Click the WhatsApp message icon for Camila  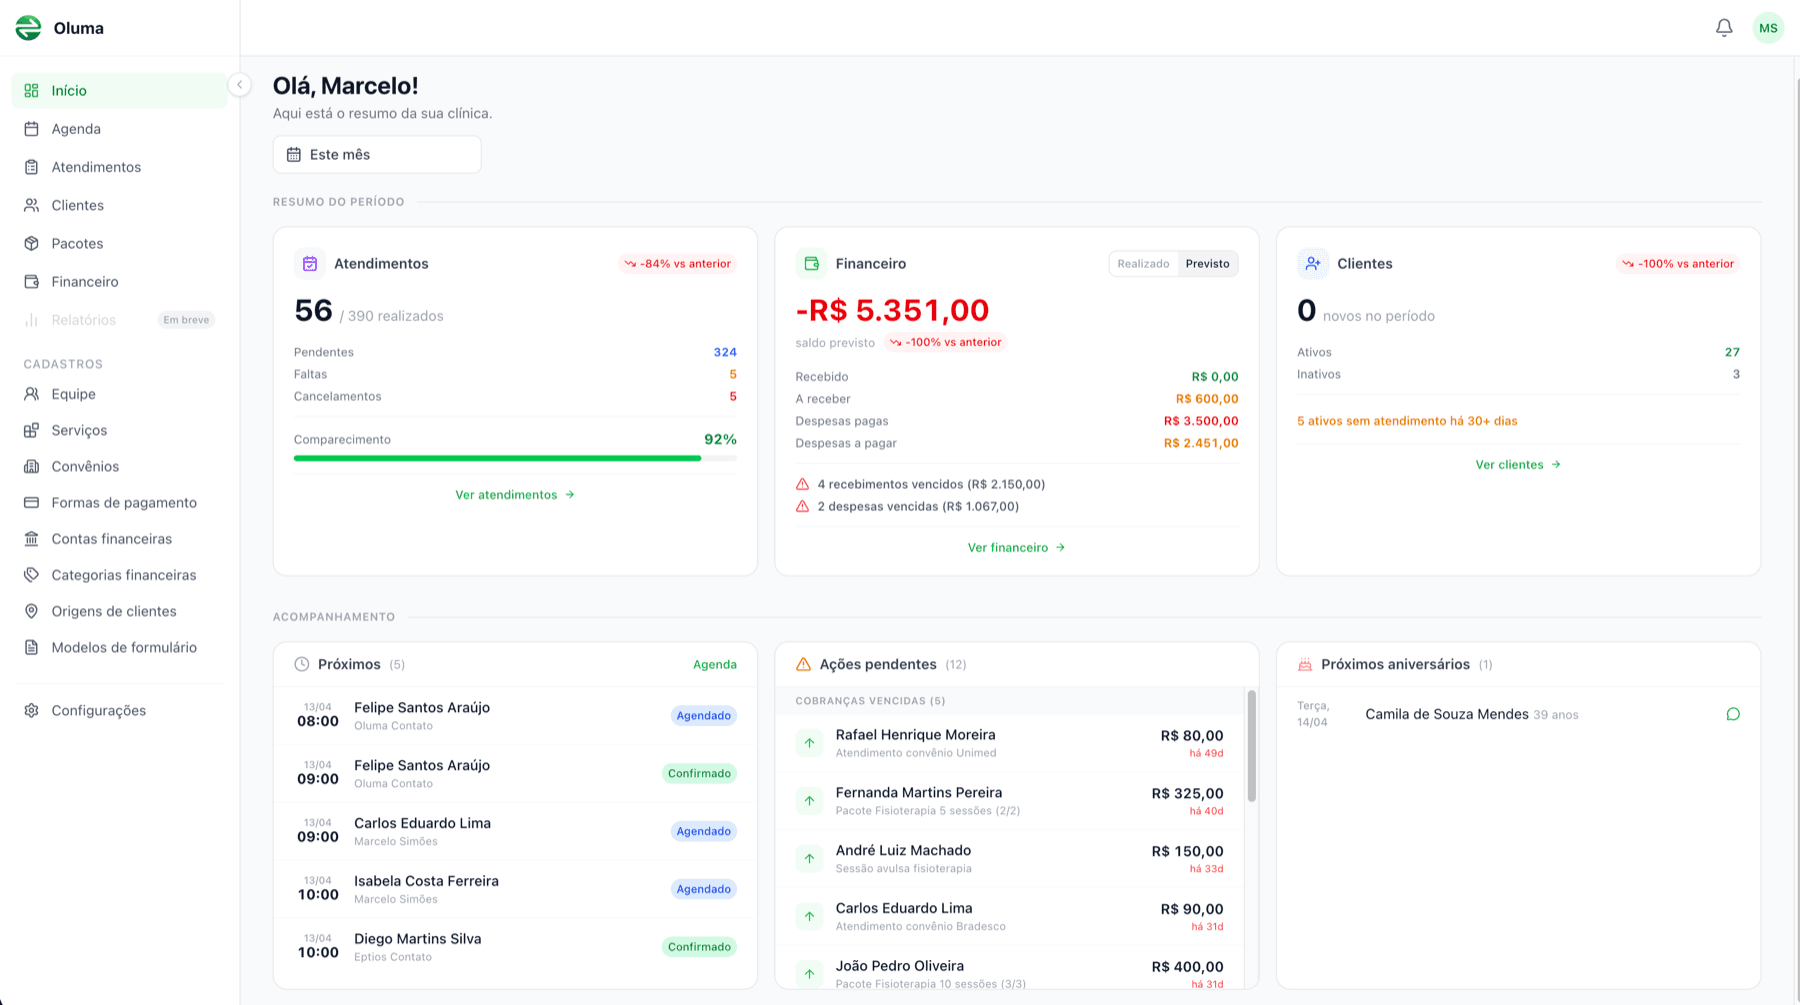[1733, 714]
